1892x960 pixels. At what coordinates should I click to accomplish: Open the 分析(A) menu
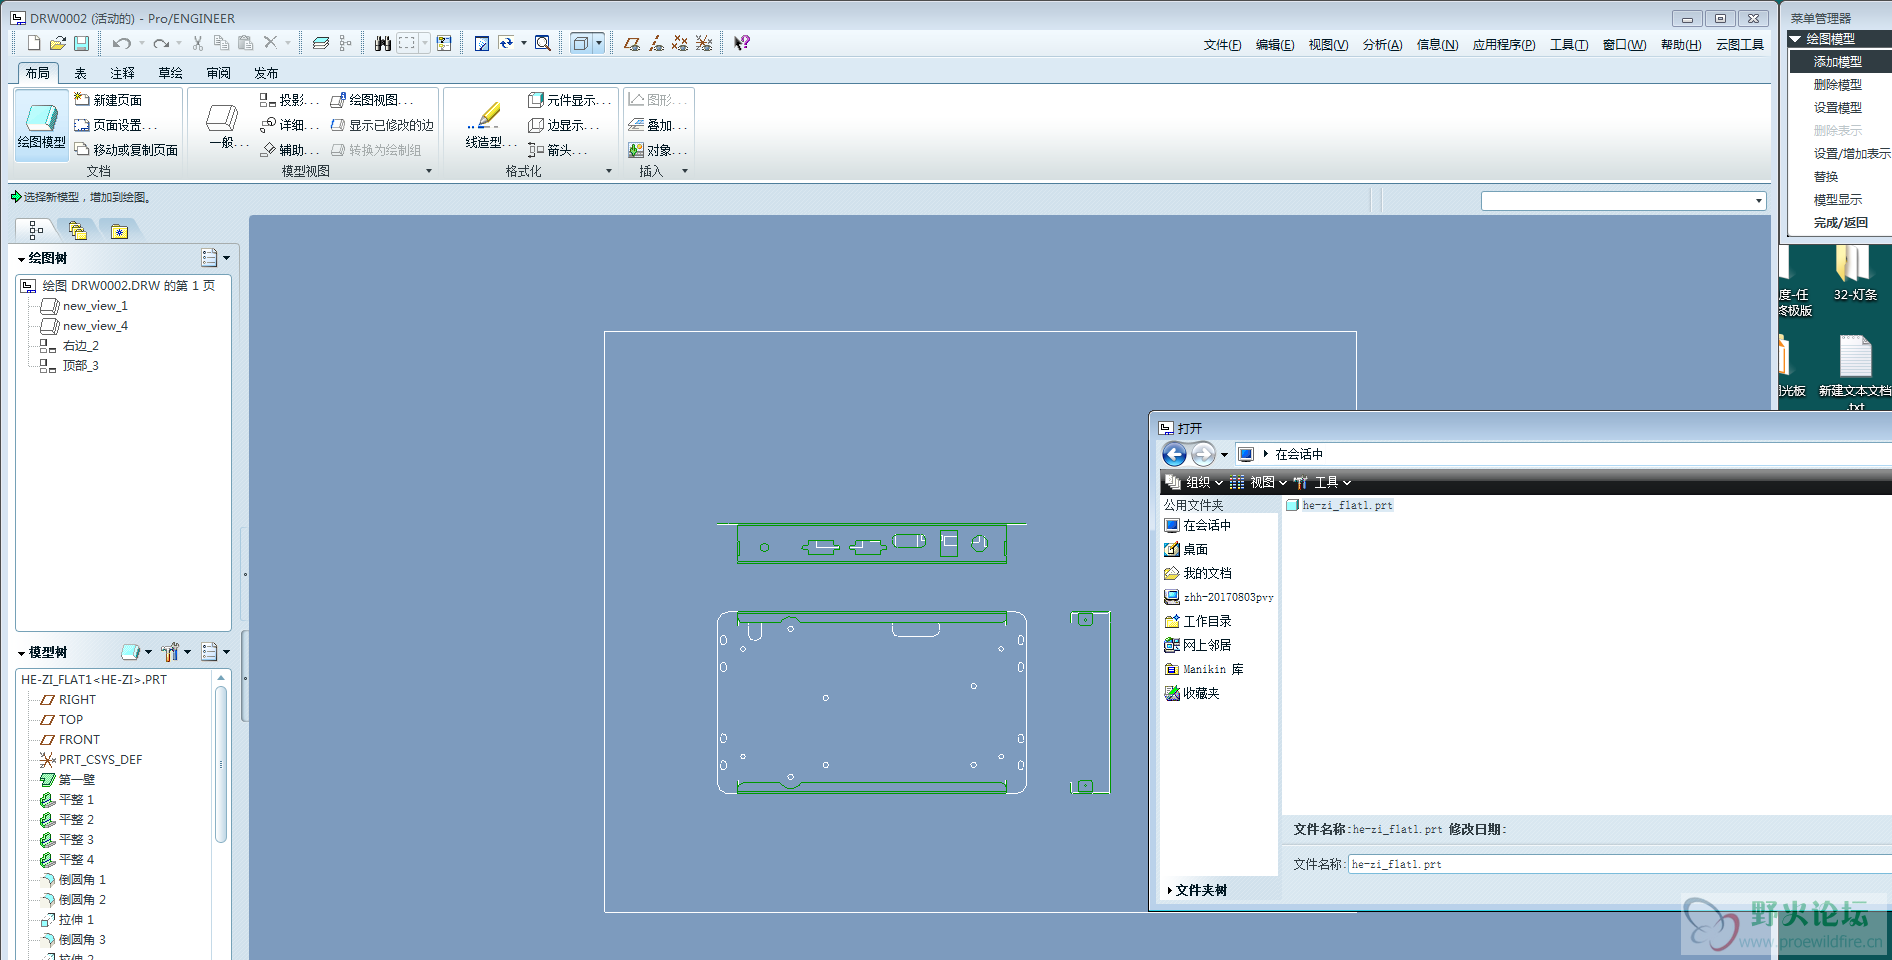(1382, 45)
